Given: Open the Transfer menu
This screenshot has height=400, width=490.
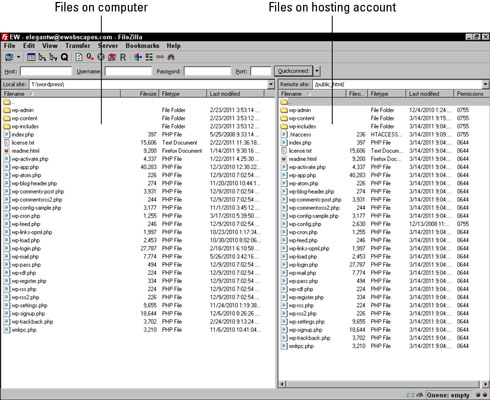Looking at the screenshot, I should point(78,46).
